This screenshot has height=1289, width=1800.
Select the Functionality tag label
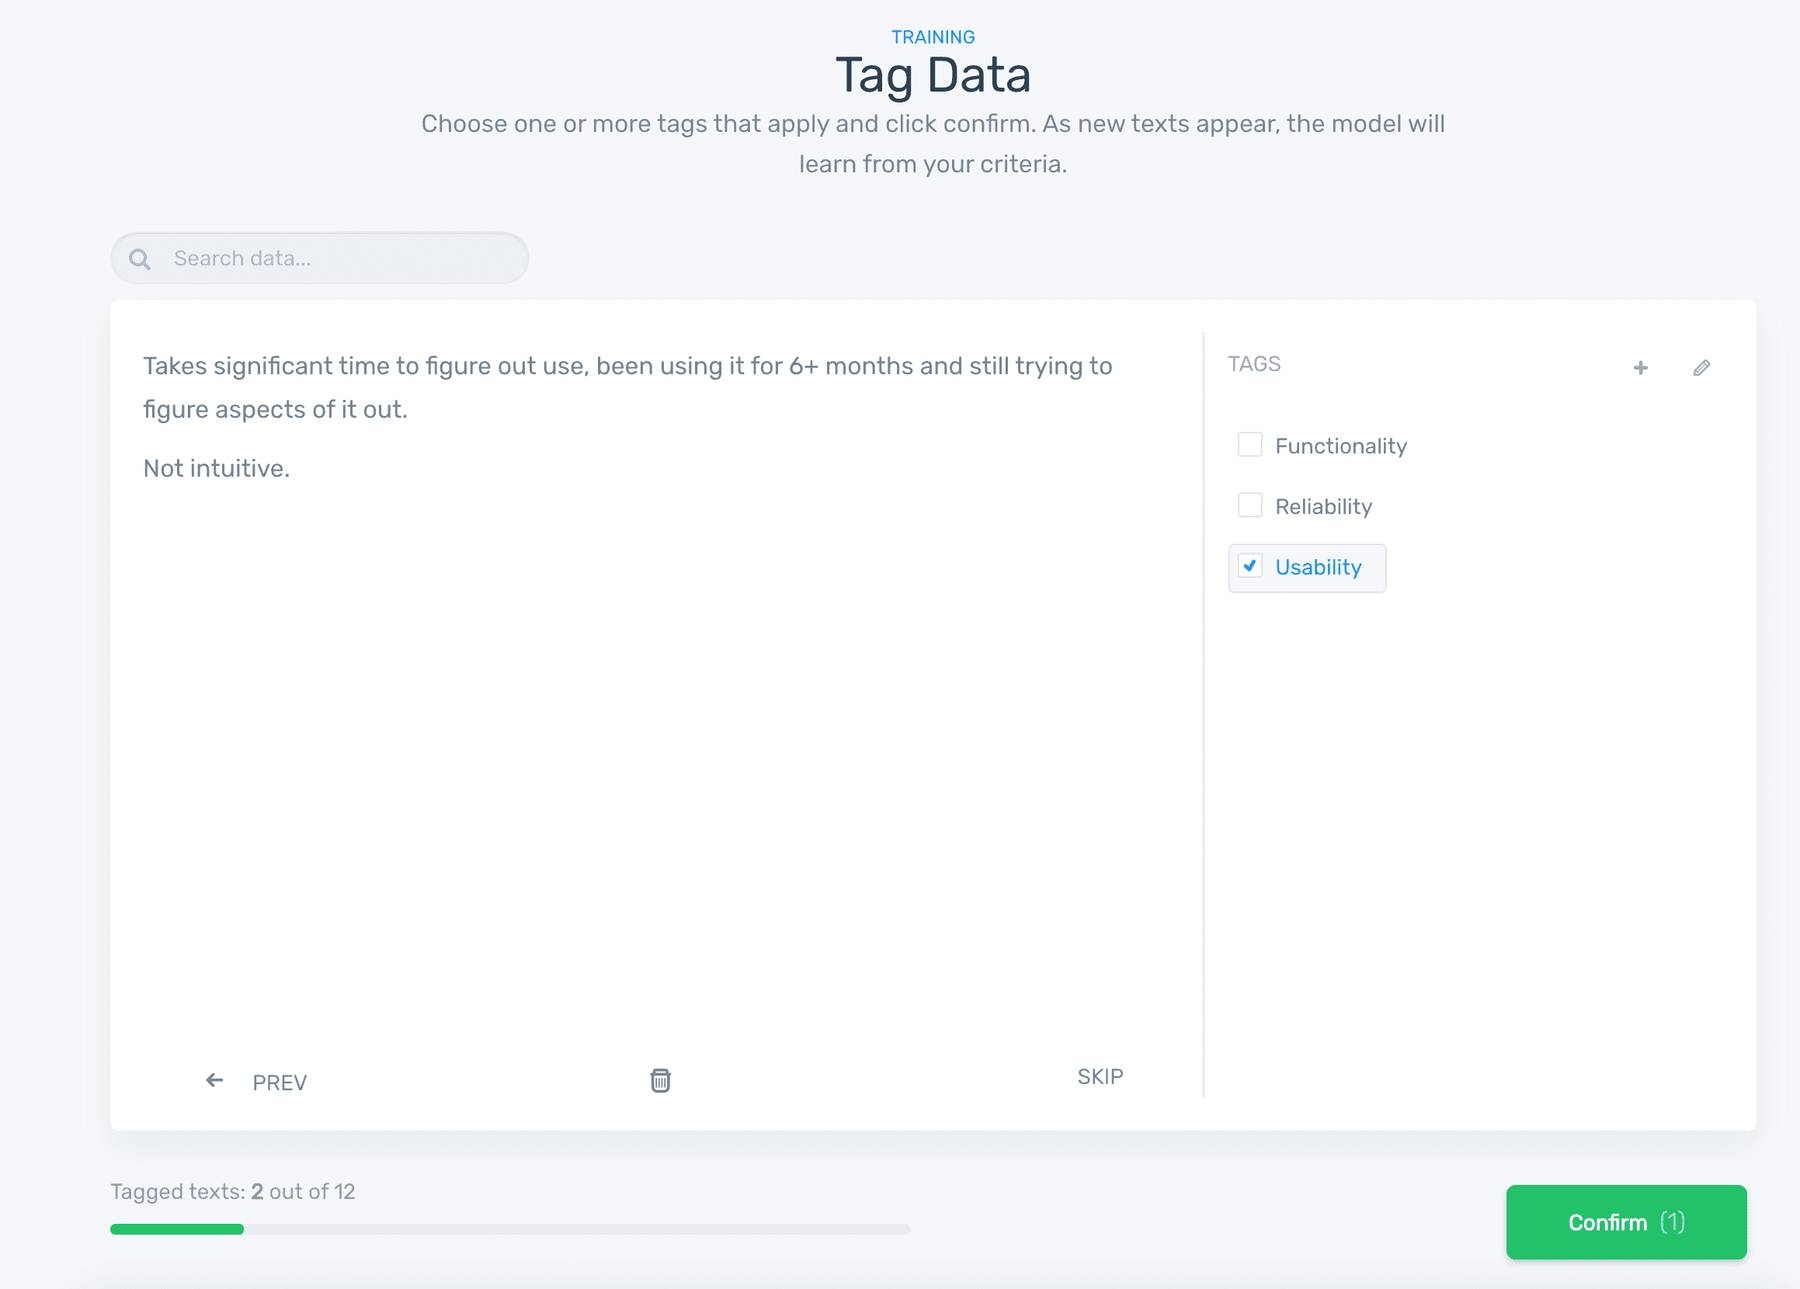point(1340,446)
